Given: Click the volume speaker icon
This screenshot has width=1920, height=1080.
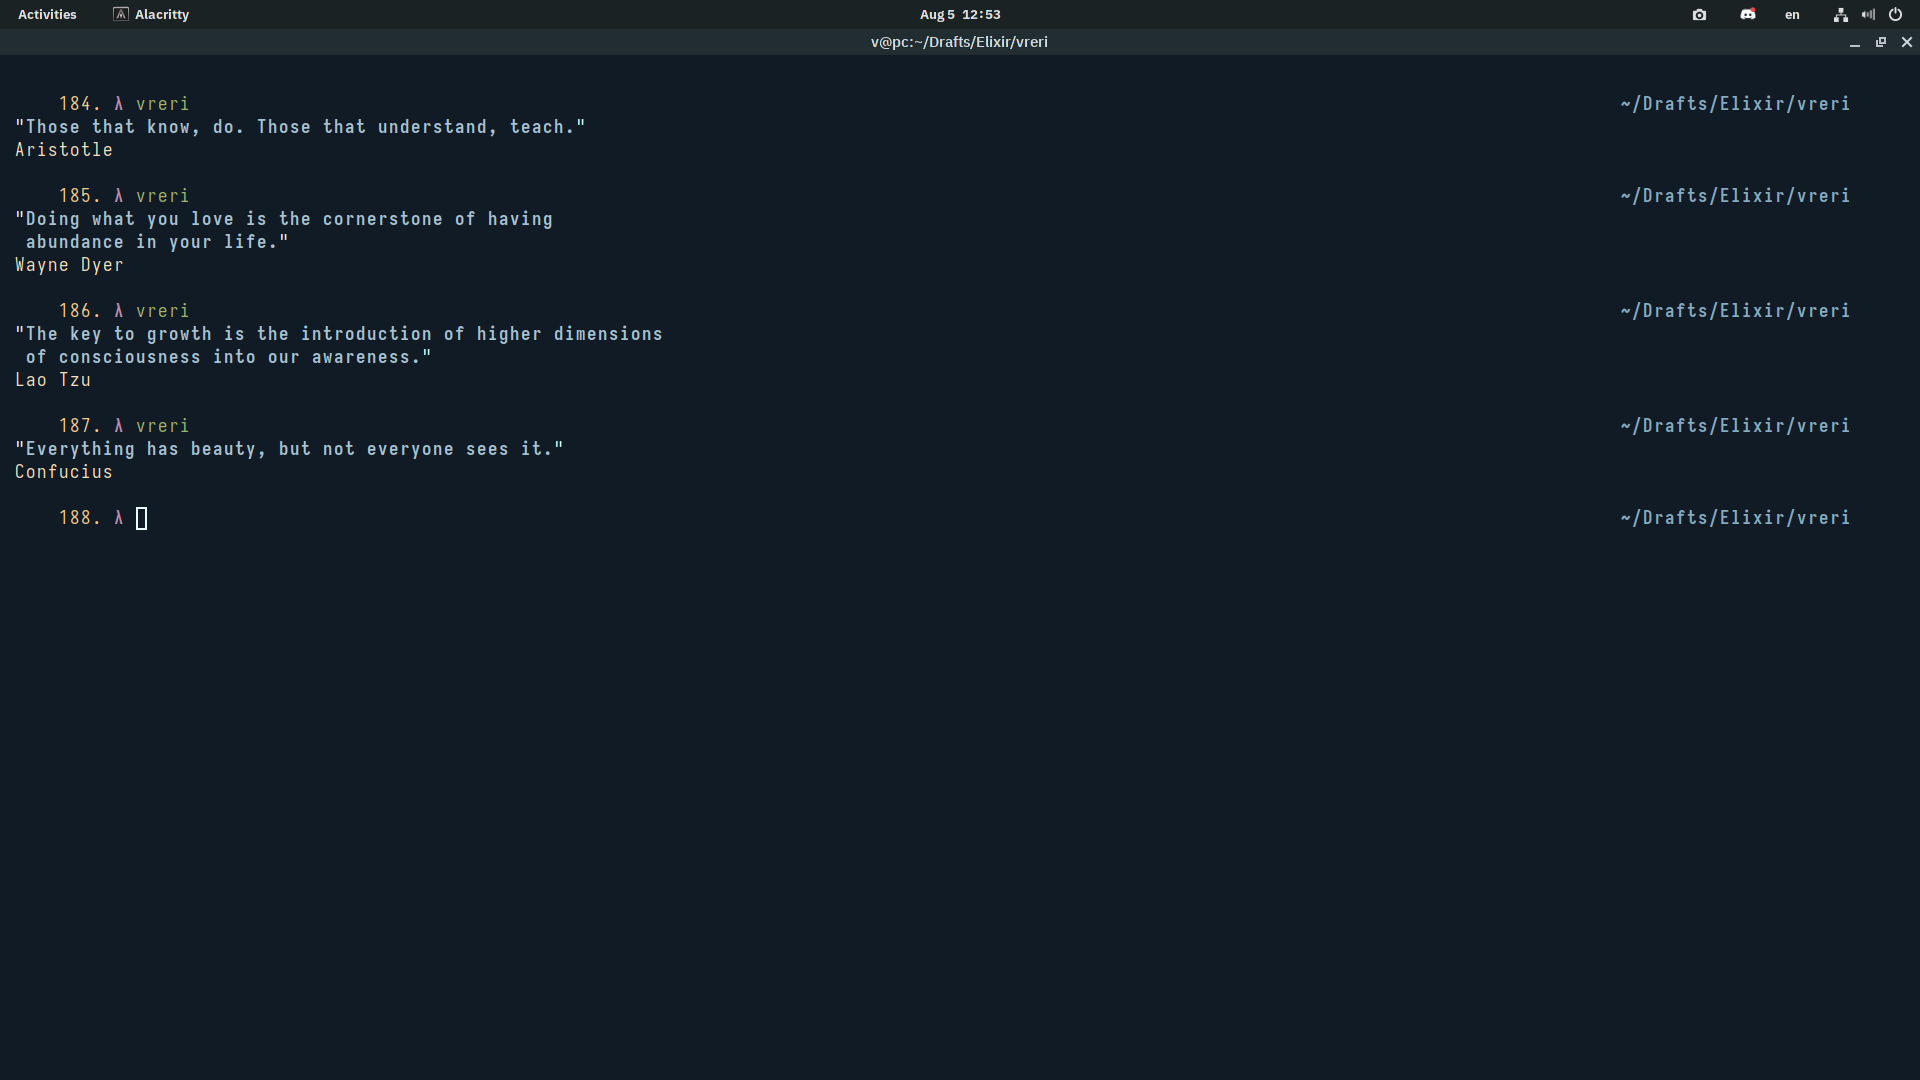Looking at the screenshot, I should pos(1868,15).
